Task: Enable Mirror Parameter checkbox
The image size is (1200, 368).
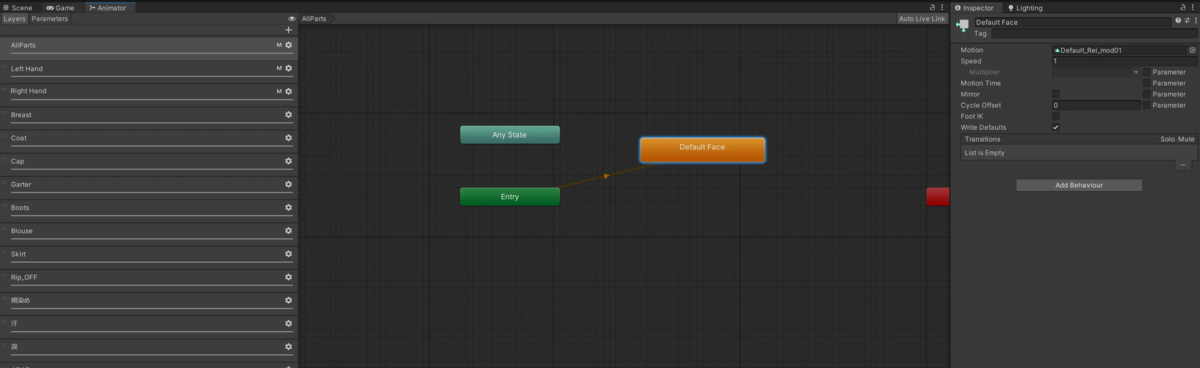Action: pos(1147,94)
